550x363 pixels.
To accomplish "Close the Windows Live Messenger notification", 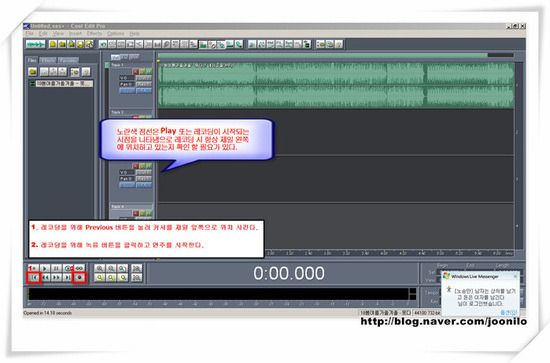I will coord(515,276).
